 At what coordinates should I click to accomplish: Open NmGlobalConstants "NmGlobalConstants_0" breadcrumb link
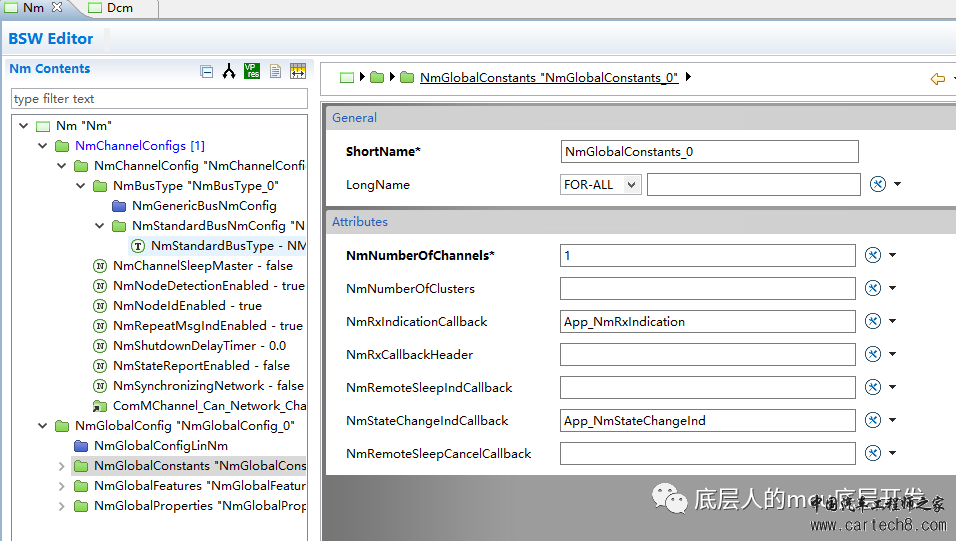click(x=549, y=77)
